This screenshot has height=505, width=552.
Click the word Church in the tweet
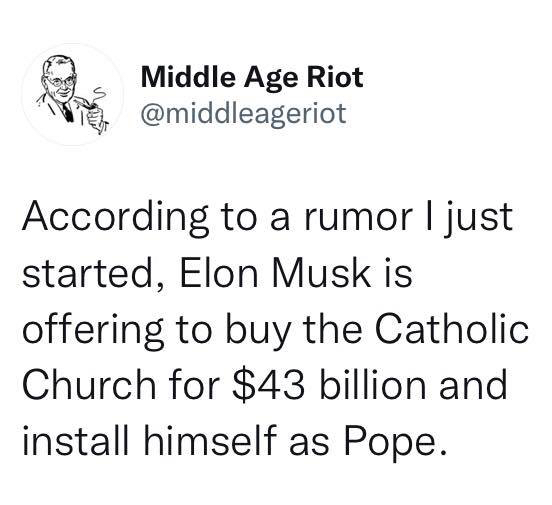[89, 384]
